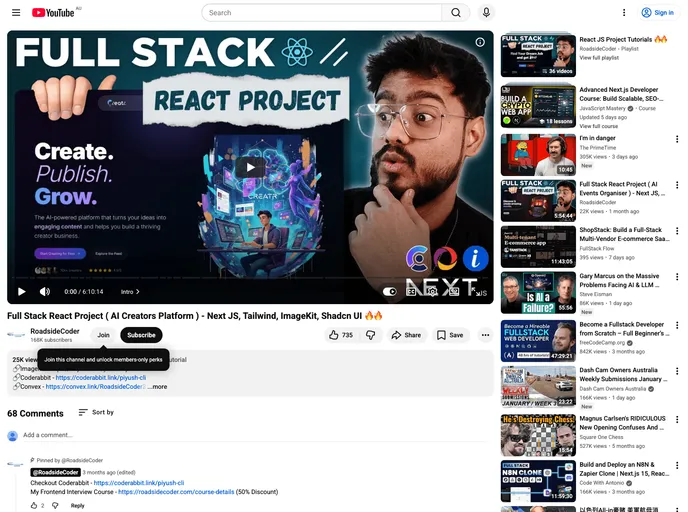Dislike the pinned comment

pos(55,505)
